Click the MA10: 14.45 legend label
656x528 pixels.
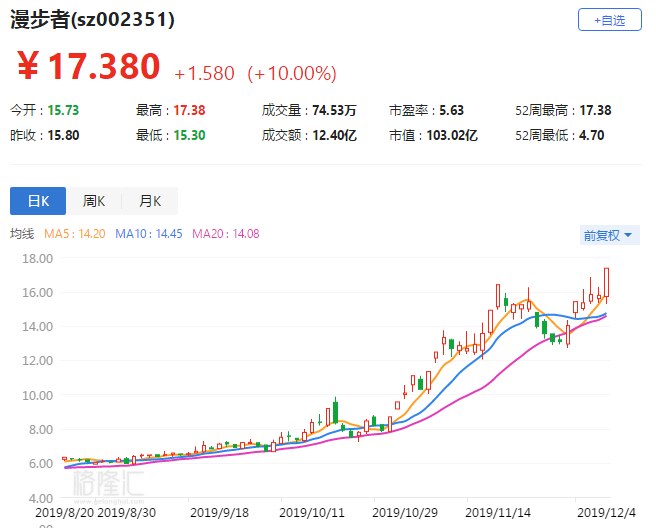(x=149, y=233)
